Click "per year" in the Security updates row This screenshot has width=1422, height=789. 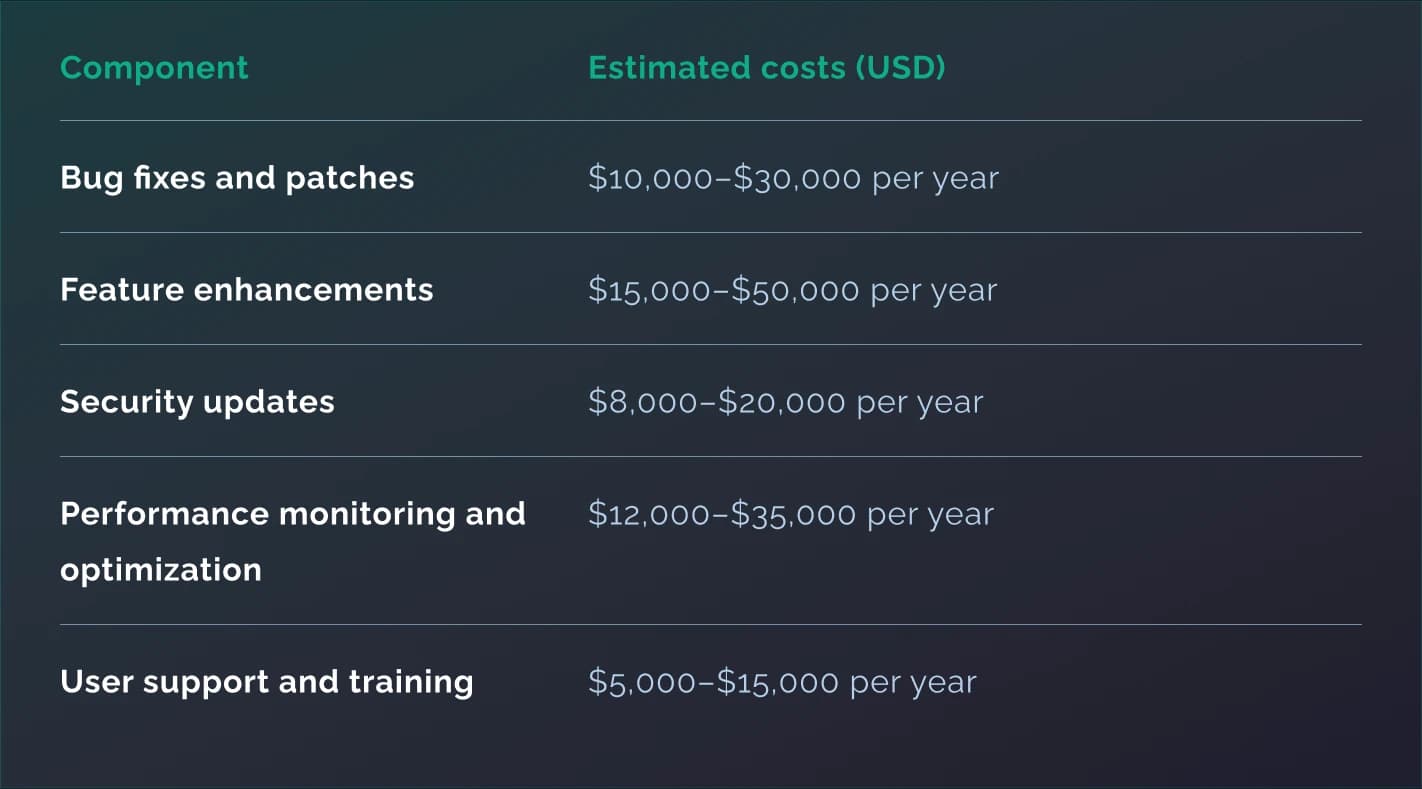920,402
